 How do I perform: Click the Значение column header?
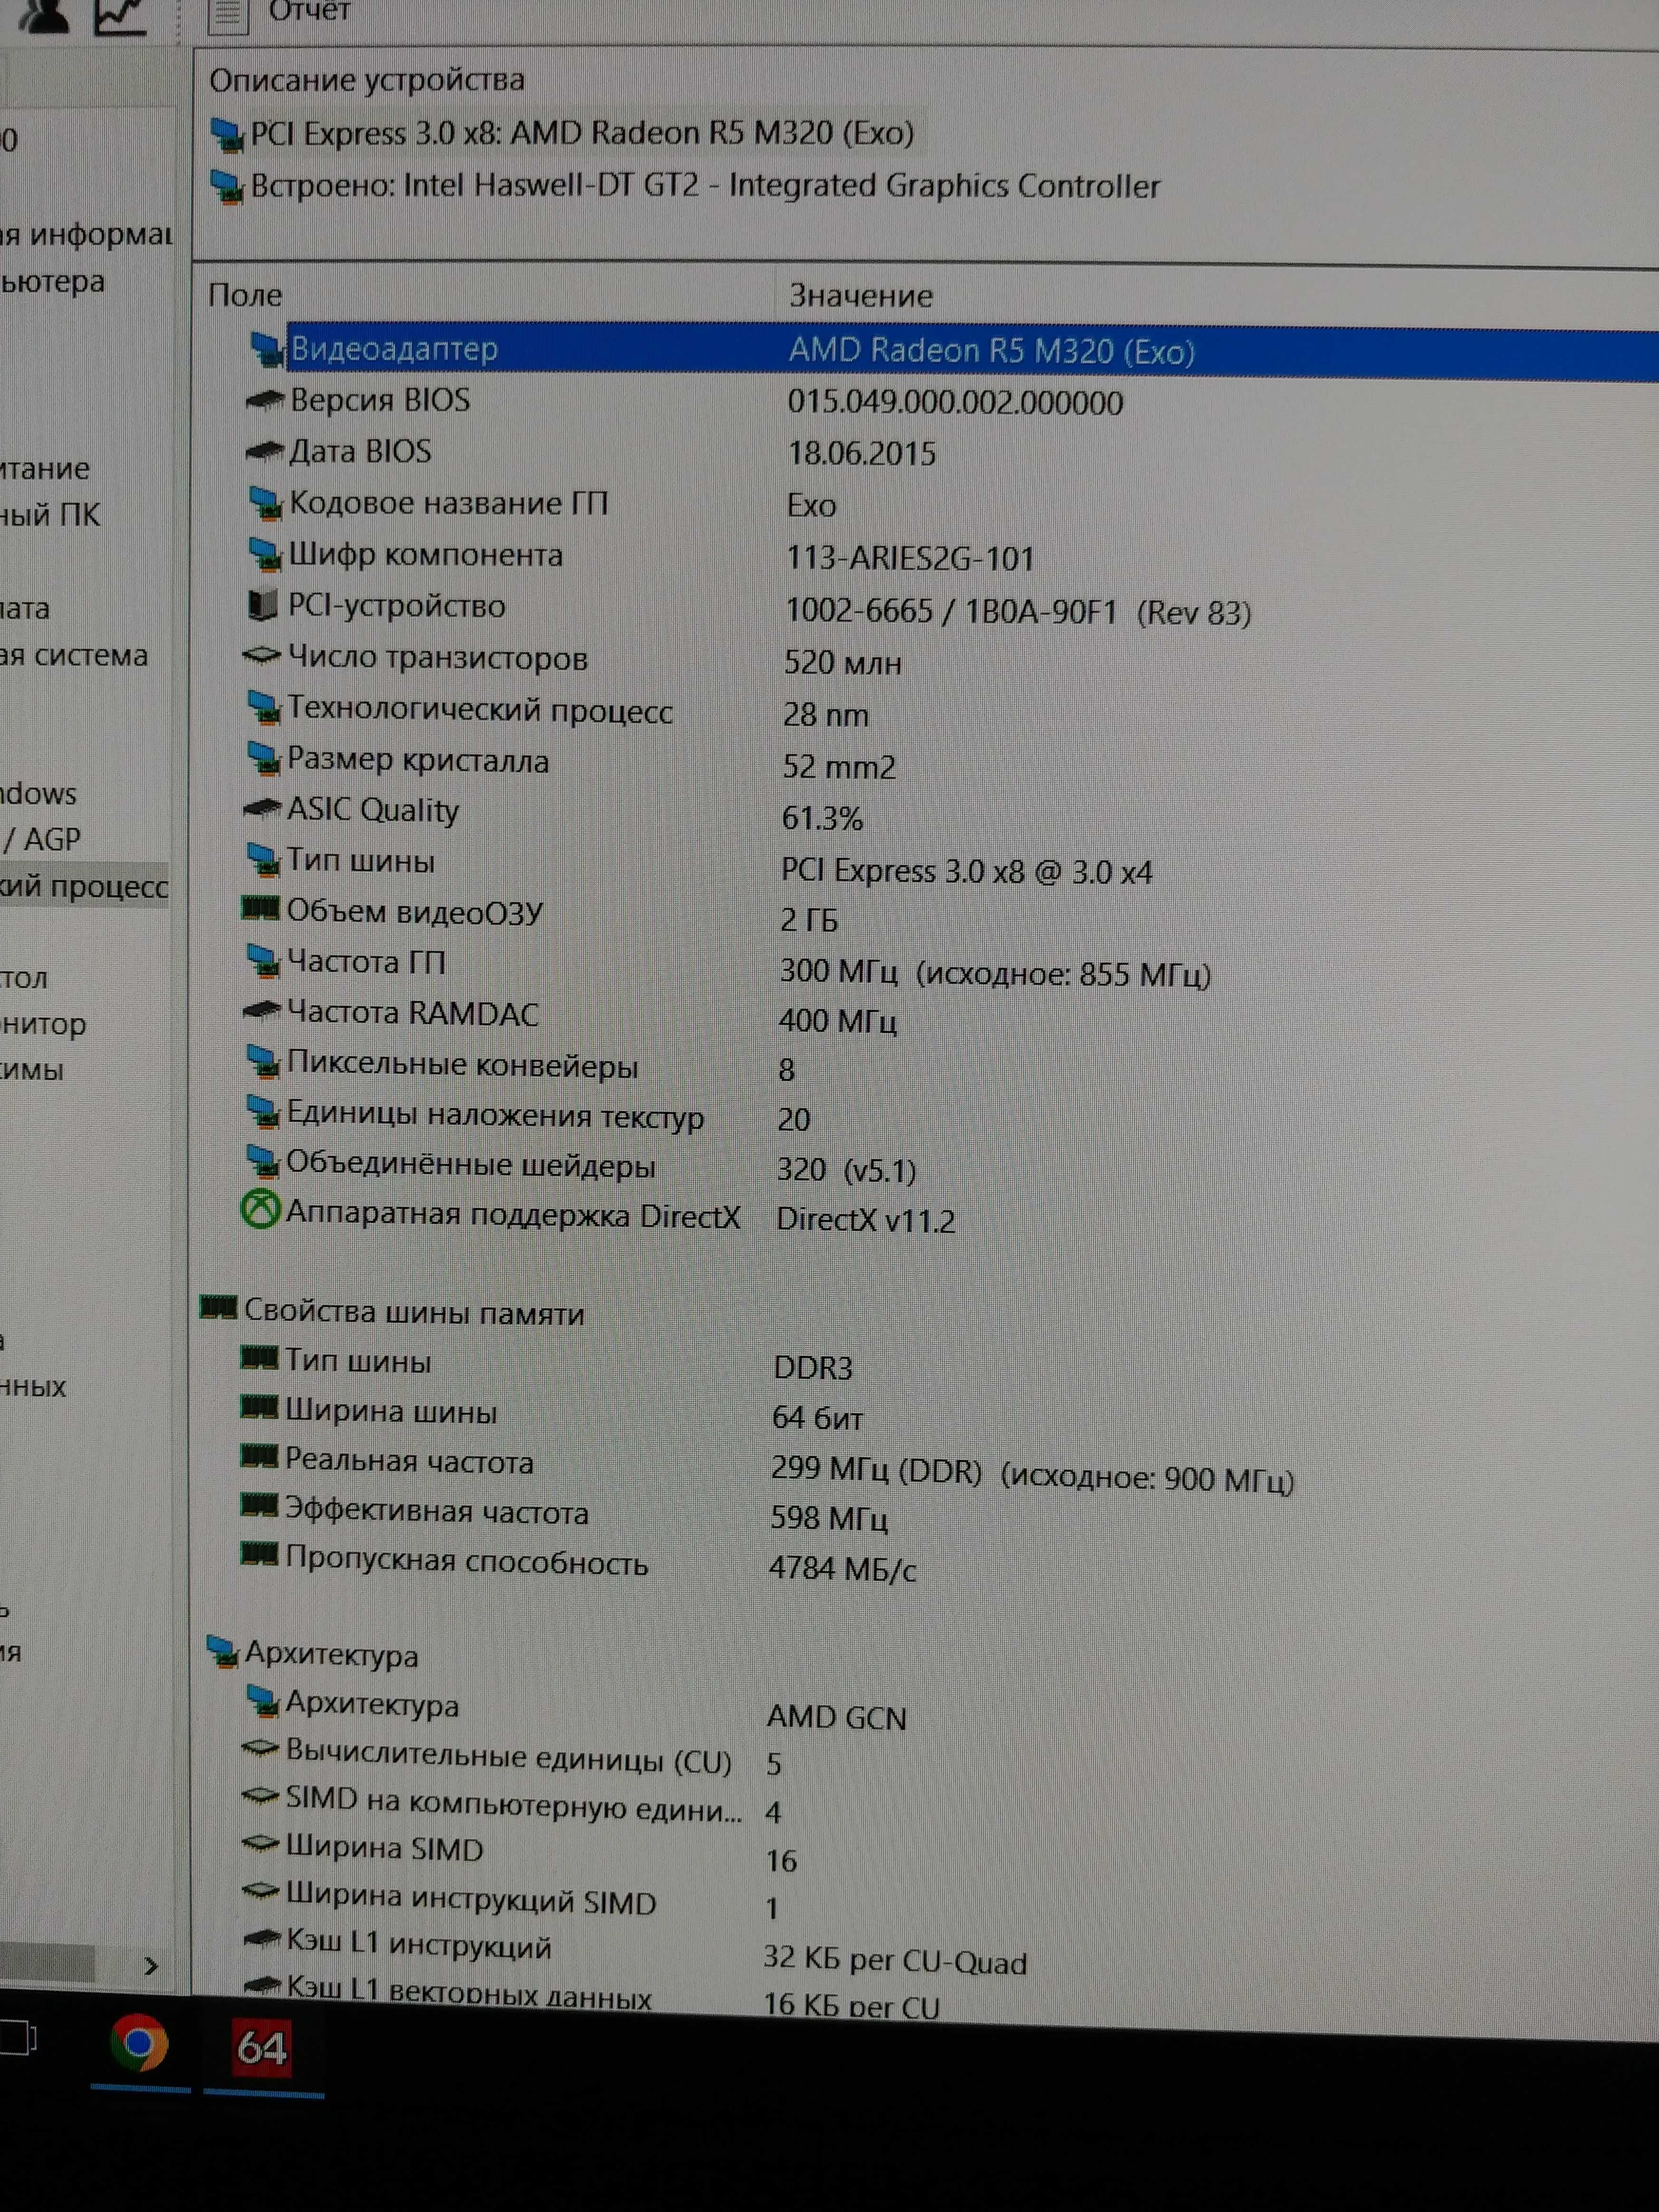861,296
